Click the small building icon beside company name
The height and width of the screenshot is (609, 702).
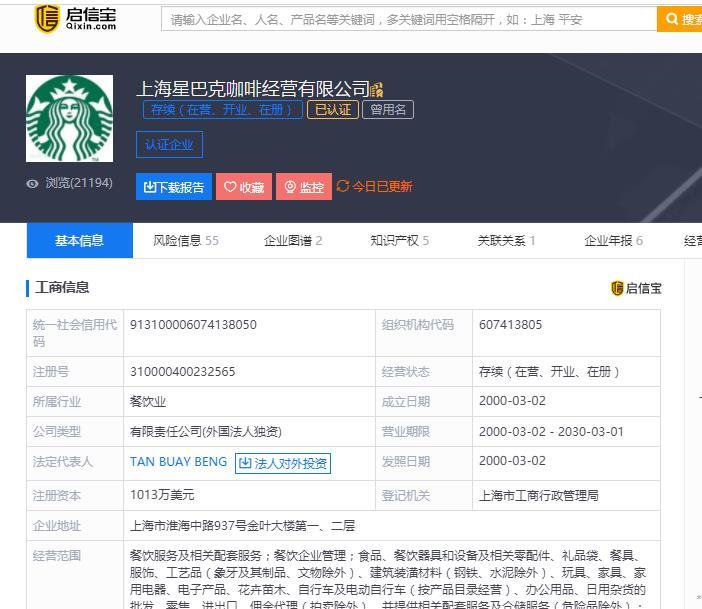point(377,90)
